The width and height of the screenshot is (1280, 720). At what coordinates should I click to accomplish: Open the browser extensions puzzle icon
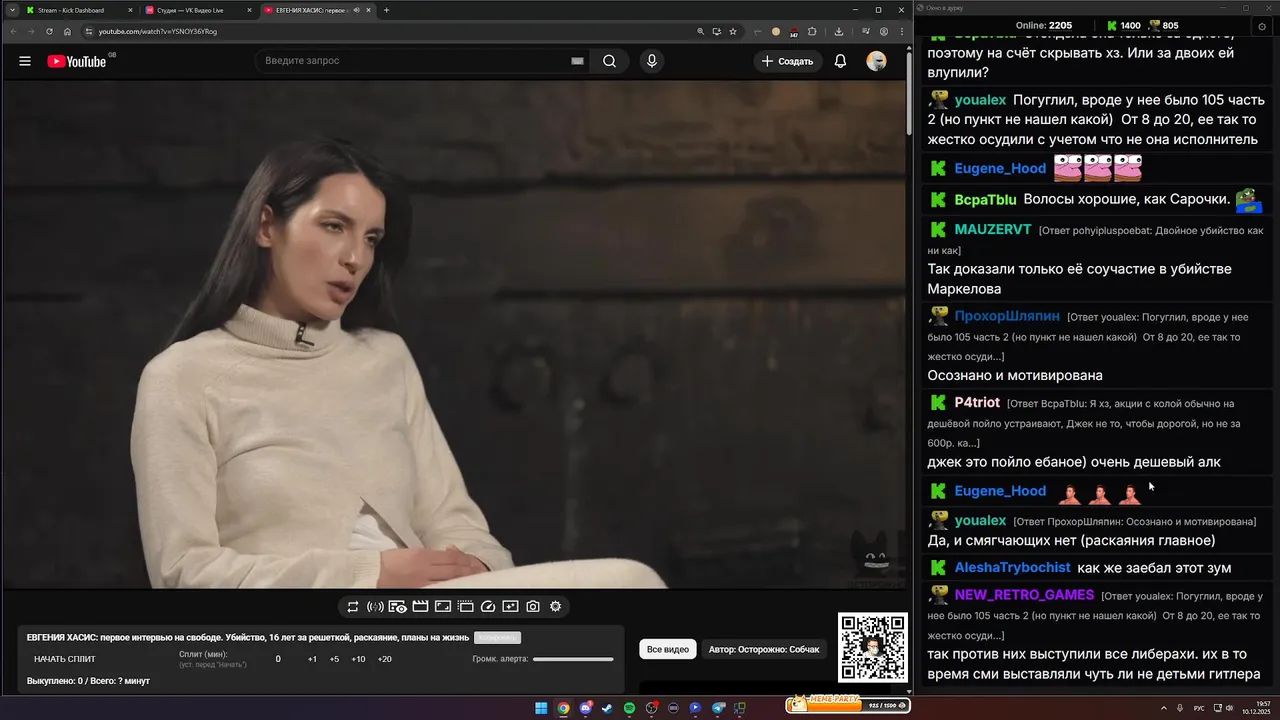pyautogui.click(x=812, y=31)
